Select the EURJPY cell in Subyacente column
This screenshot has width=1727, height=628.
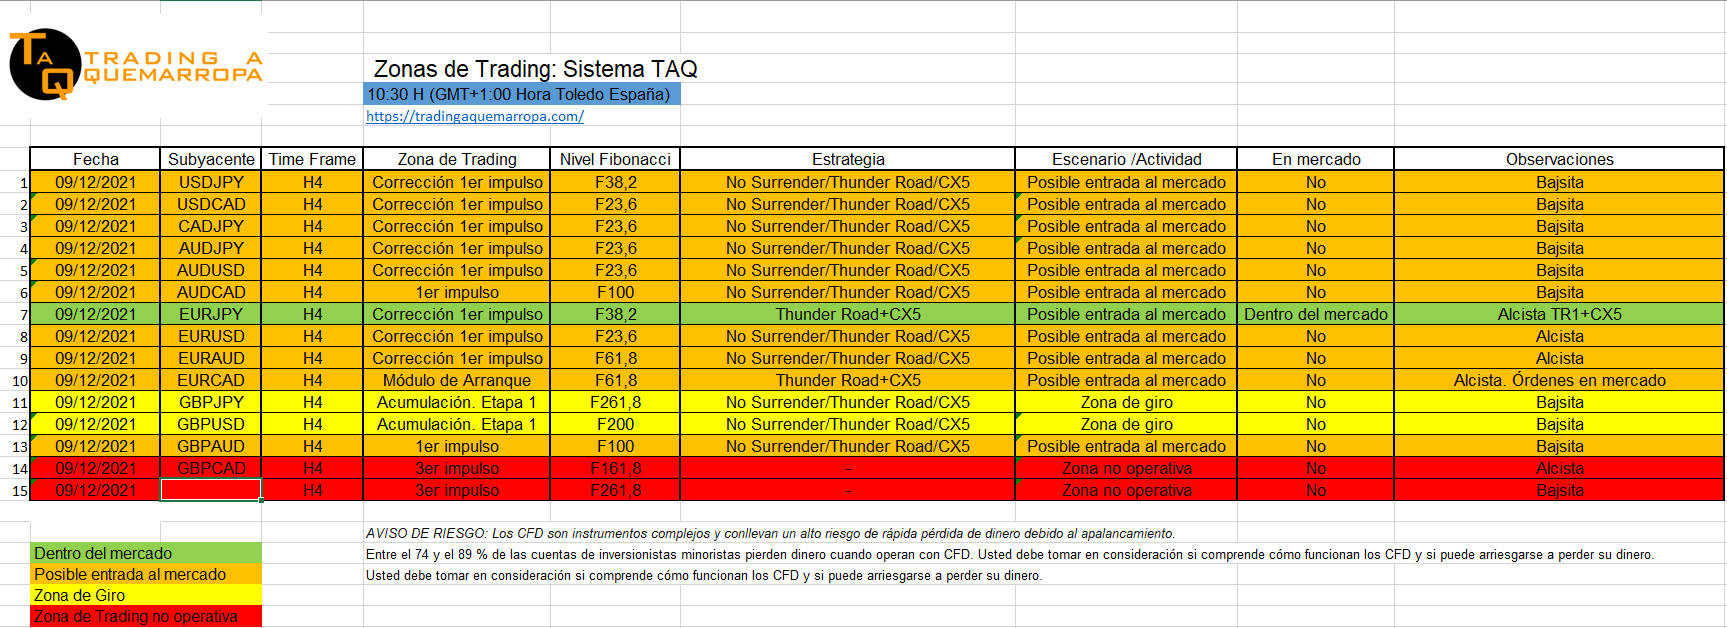coord(211,314)
